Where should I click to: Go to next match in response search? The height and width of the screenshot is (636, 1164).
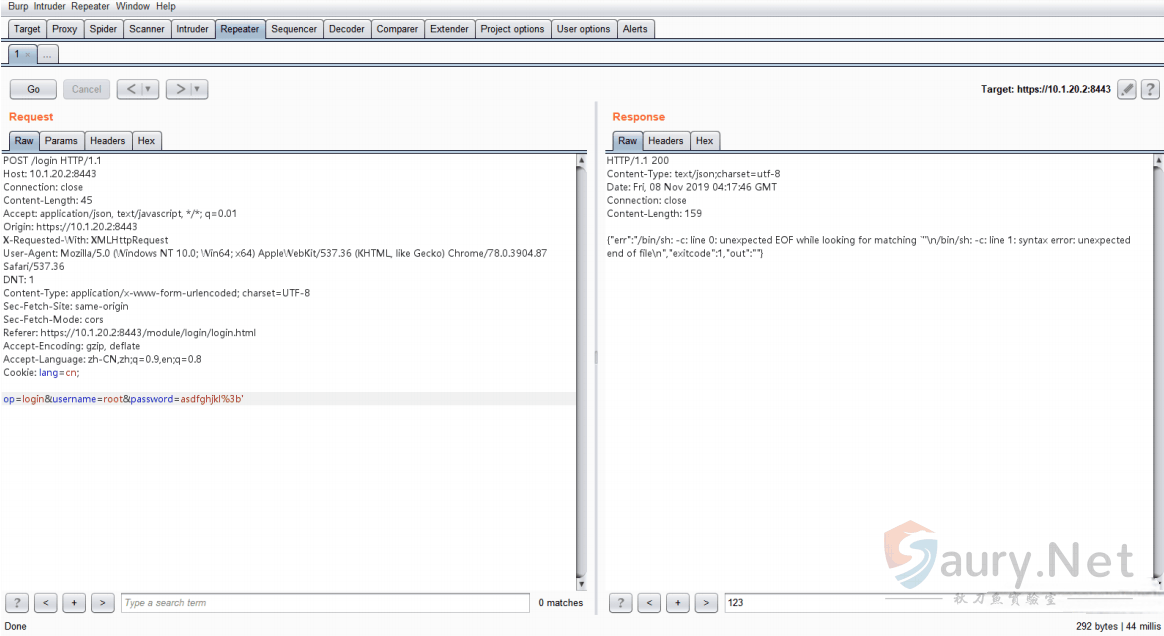point(706,603)
